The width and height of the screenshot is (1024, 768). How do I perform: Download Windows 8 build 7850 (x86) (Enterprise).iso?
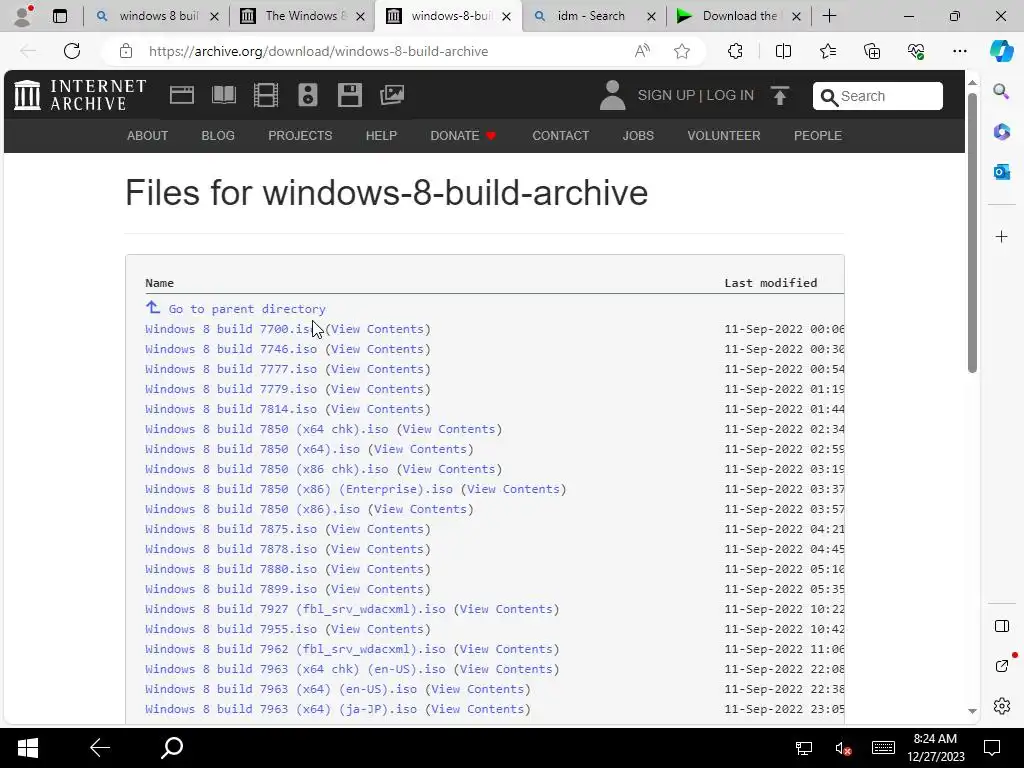pos(299,489)
